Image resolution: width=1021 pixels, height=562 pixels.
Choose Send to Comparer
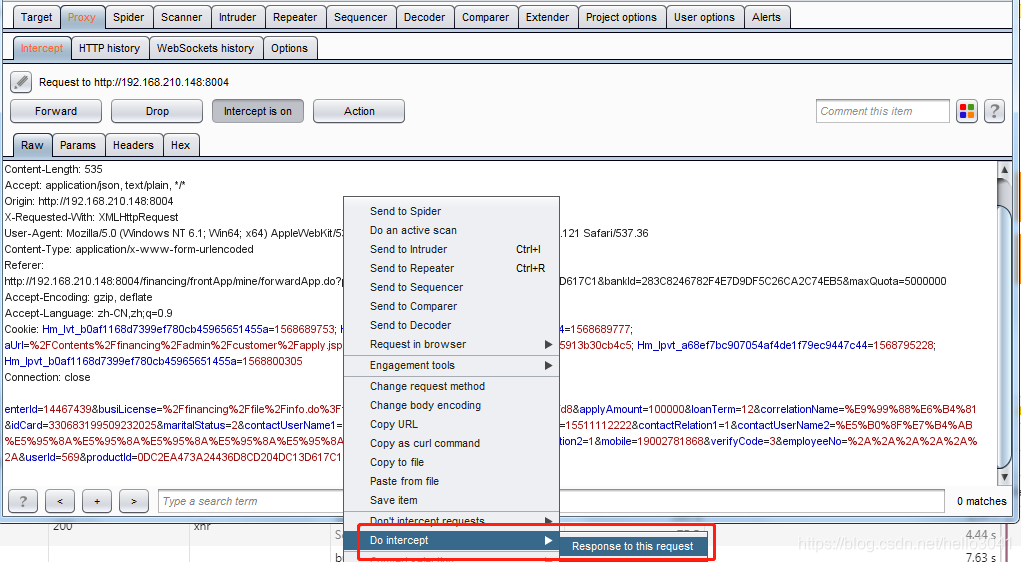point(451,306)
